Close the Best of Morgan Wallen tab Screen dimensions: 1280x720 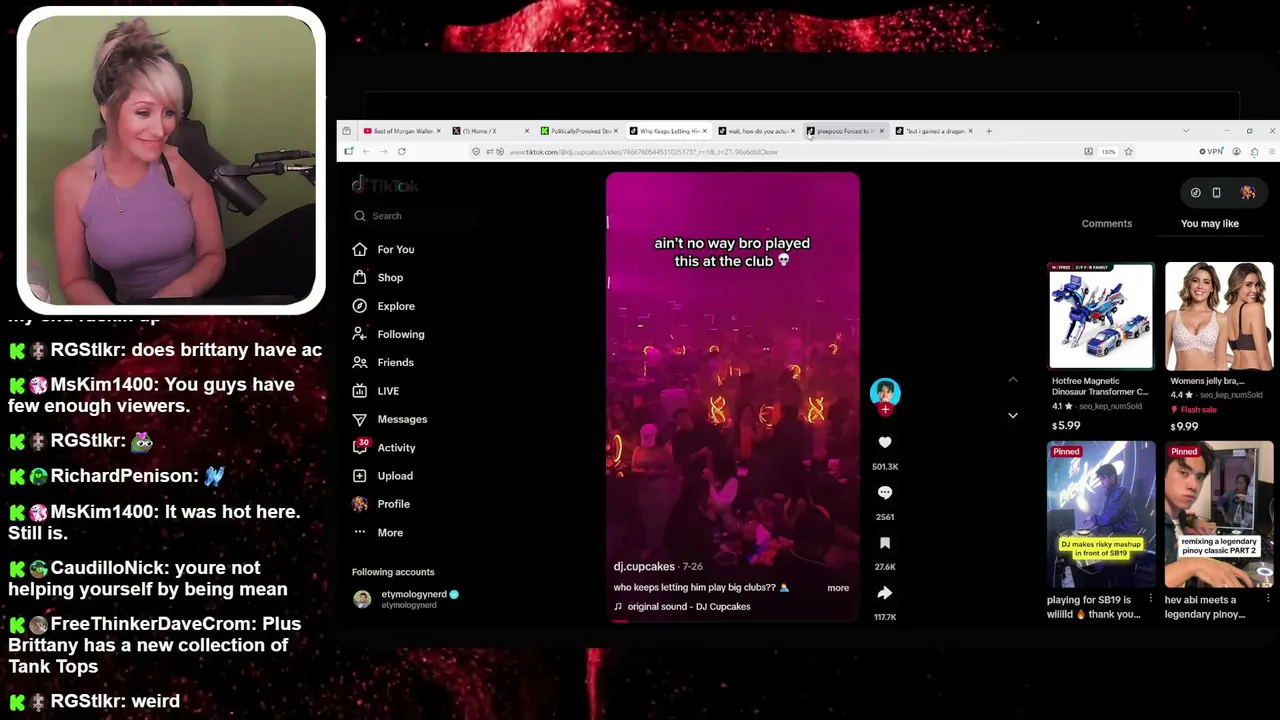pyautogui.click(x=438, y=131)
